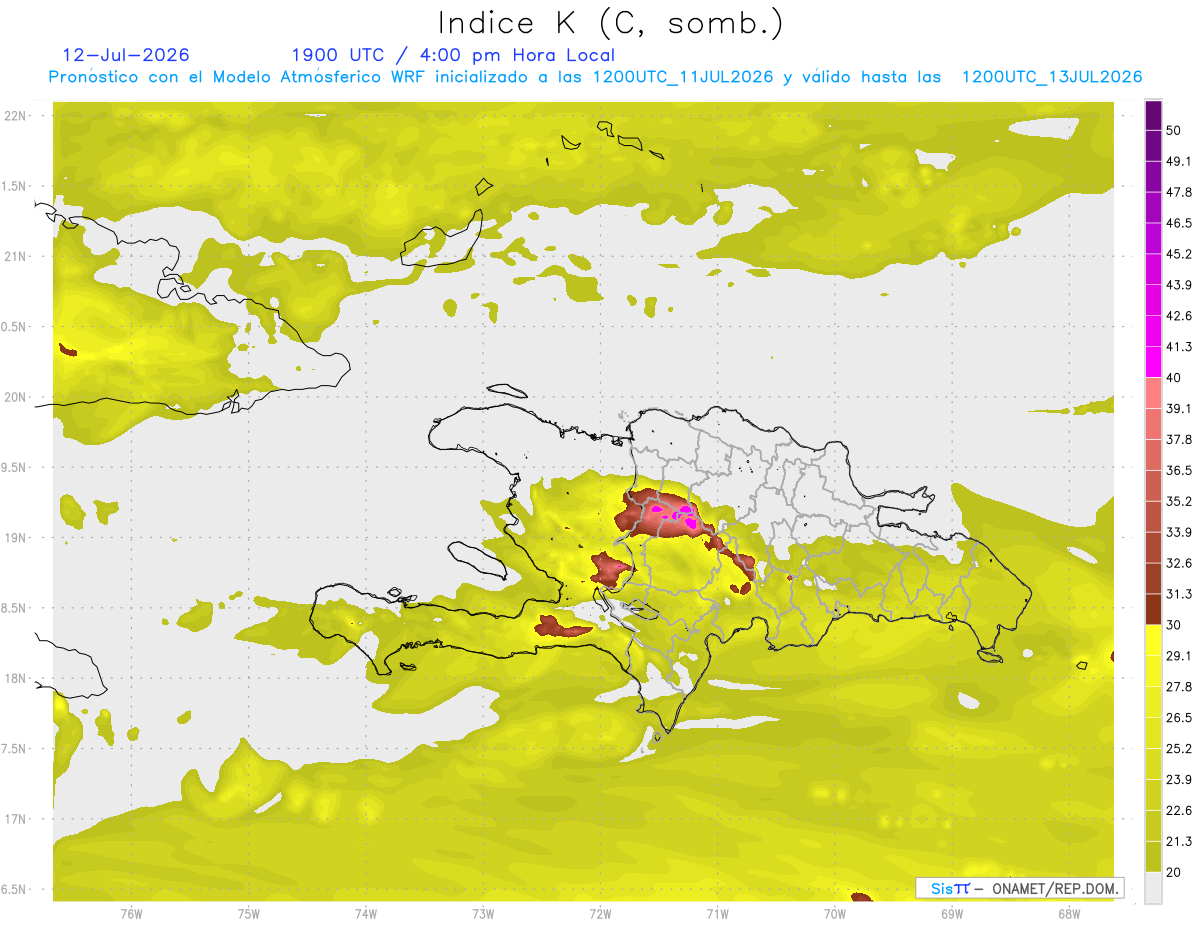Screen dimensions: 1200x927
Task: Click the "Indice K (C, somb.)" title
Action: [610, 24]
